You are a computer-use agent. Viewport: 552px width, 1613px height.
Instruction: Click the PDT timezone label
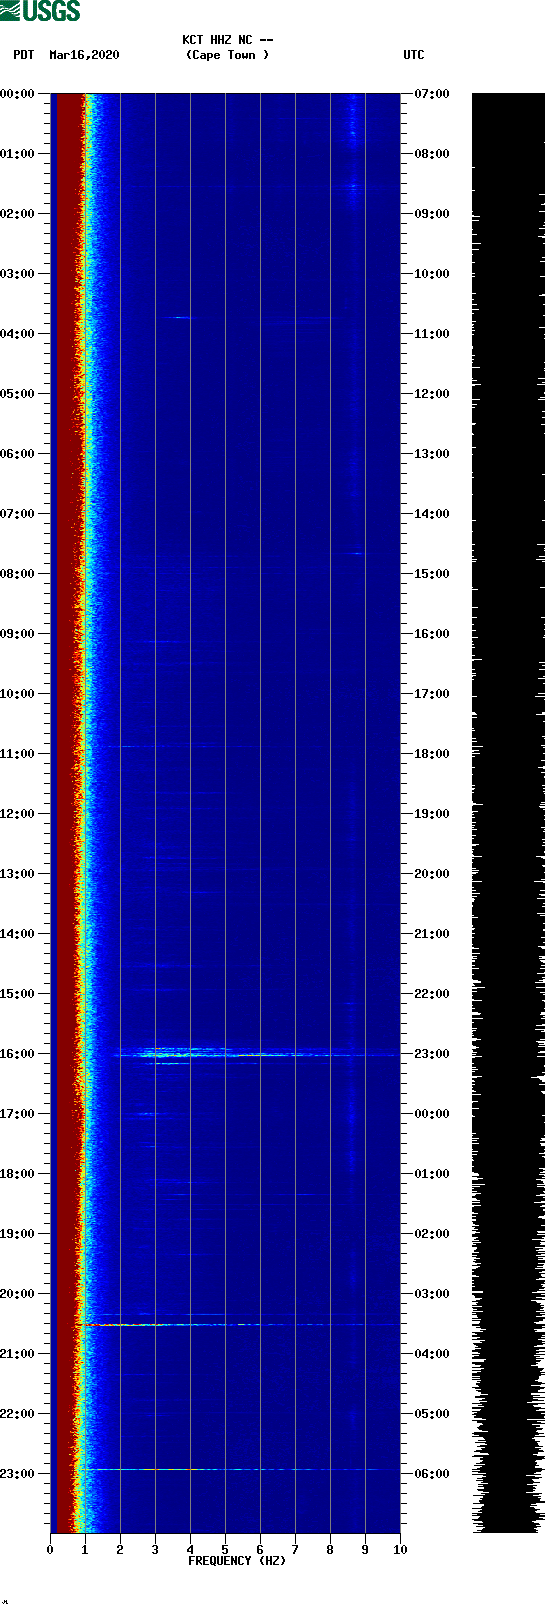click(x=24, y=55)
